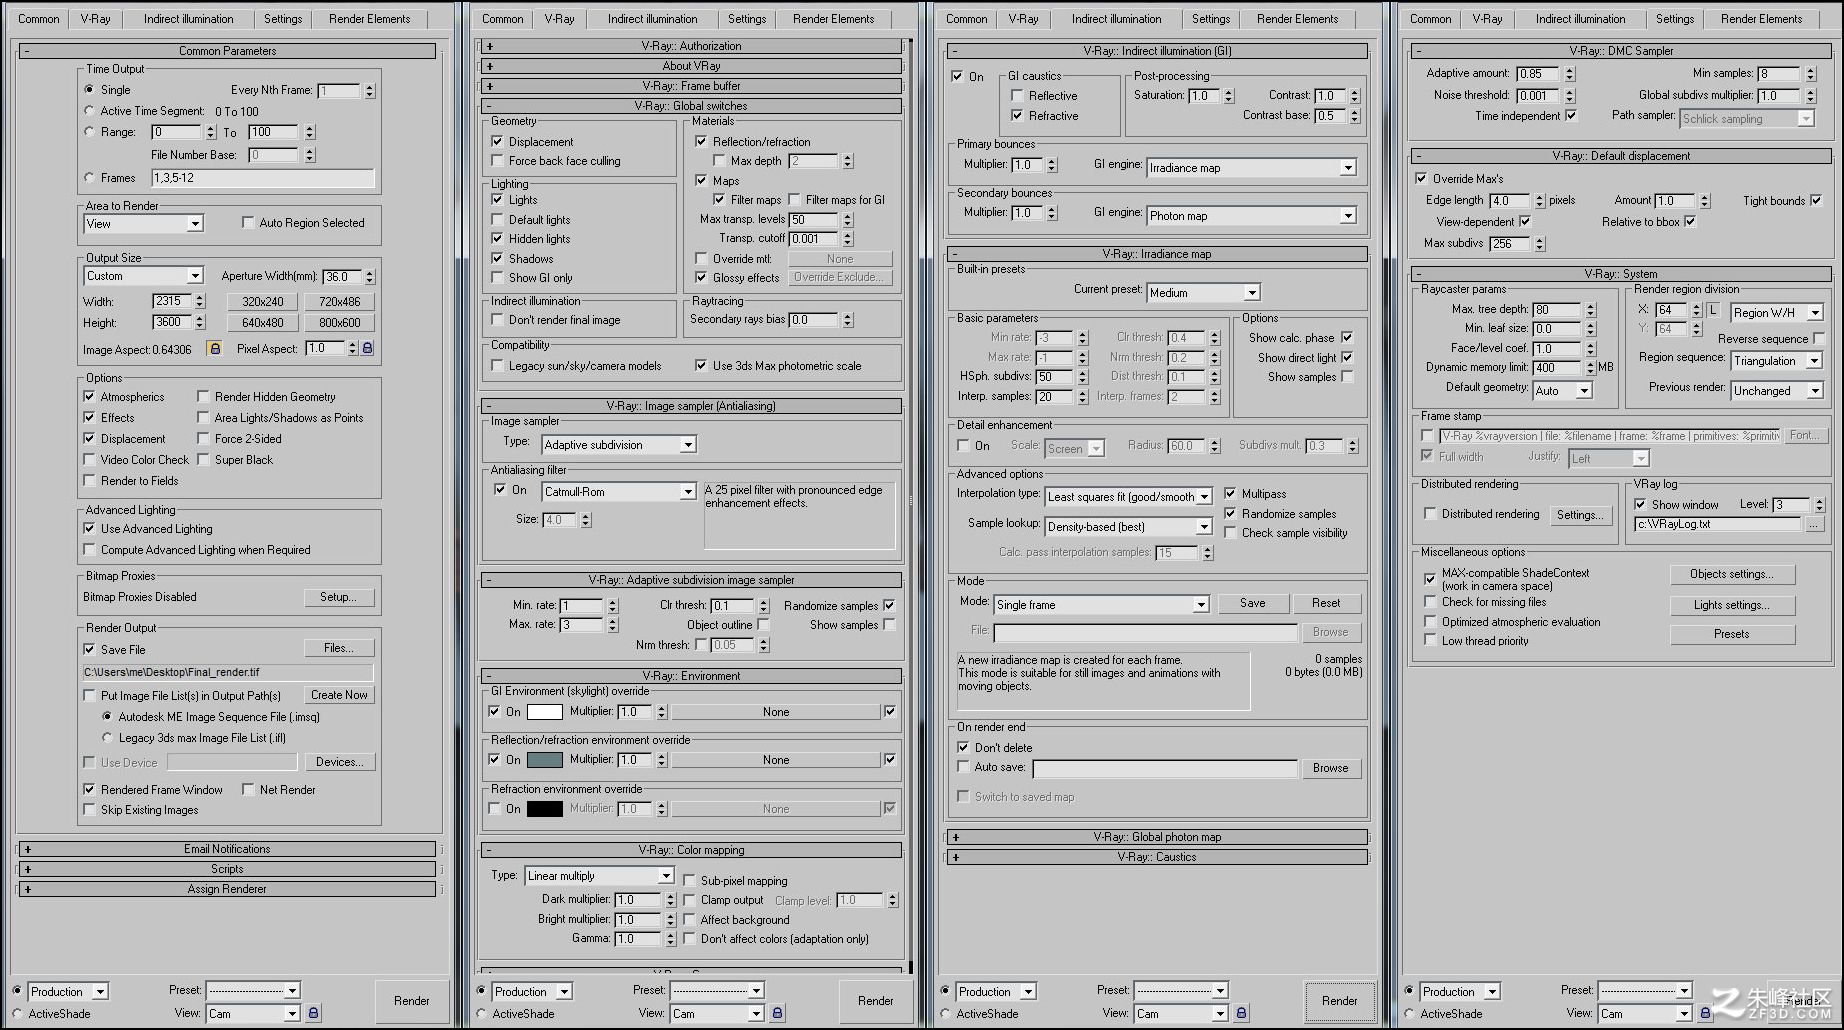Open Settings tab in Irradiance map panel
The width and height of the screenshot is (1844, 1030).
tap(1211, 19)
